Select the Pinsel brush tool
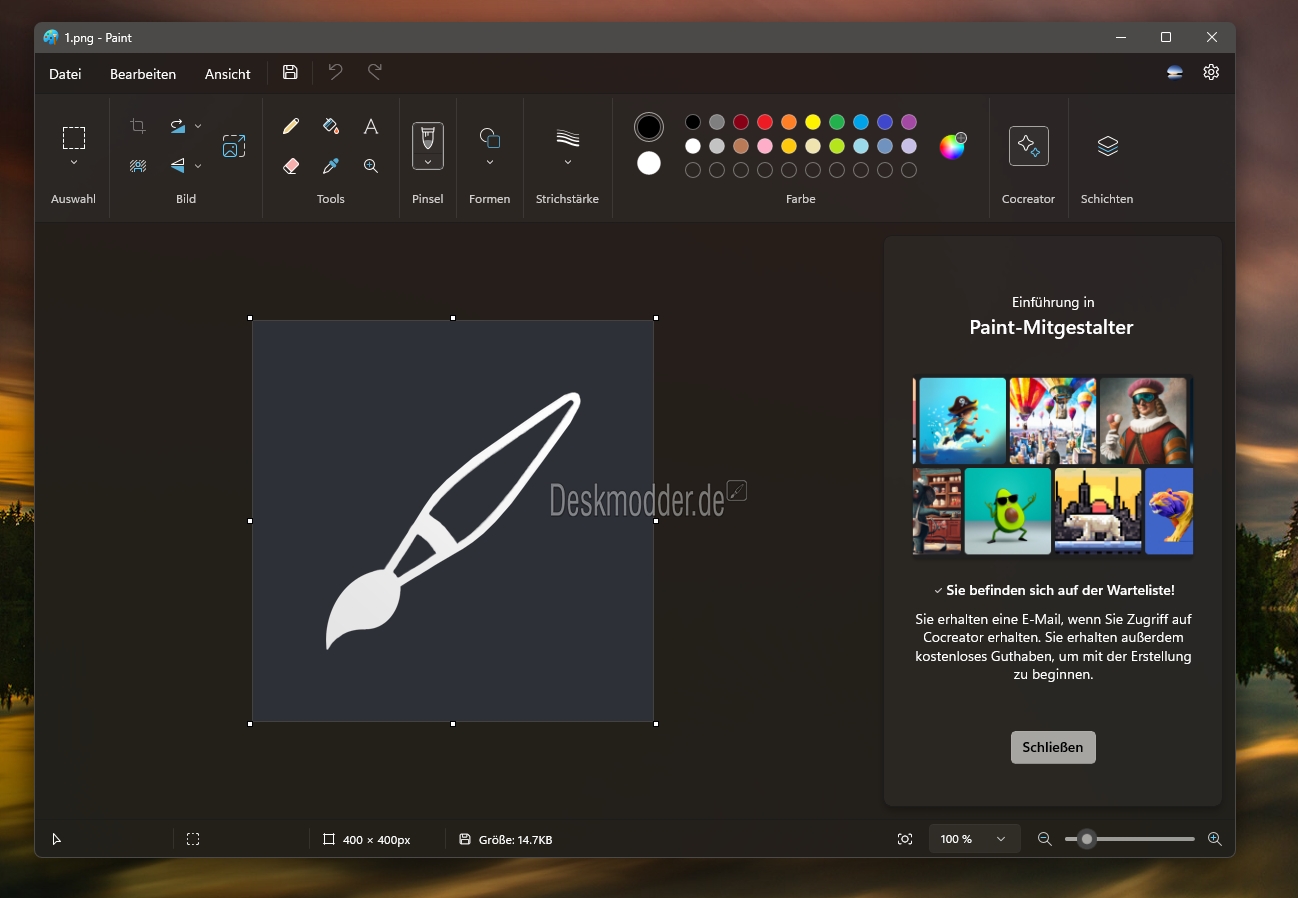 (x=428, y=137)
